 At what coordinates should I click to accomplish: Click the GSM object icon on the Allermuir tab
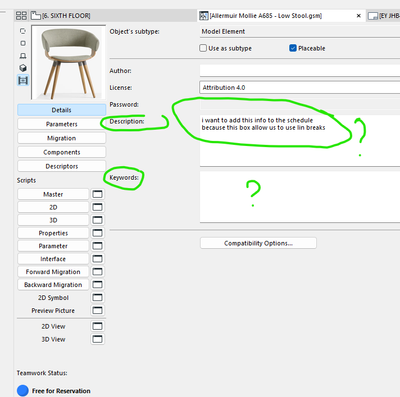coord(204,16)
